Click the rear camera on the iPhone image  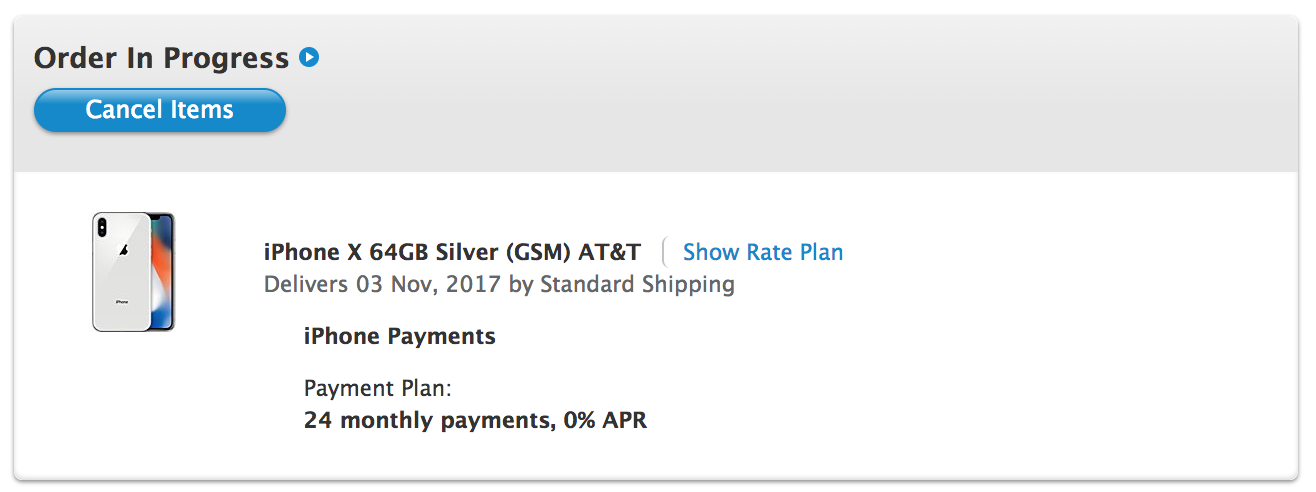coord(102,227)
